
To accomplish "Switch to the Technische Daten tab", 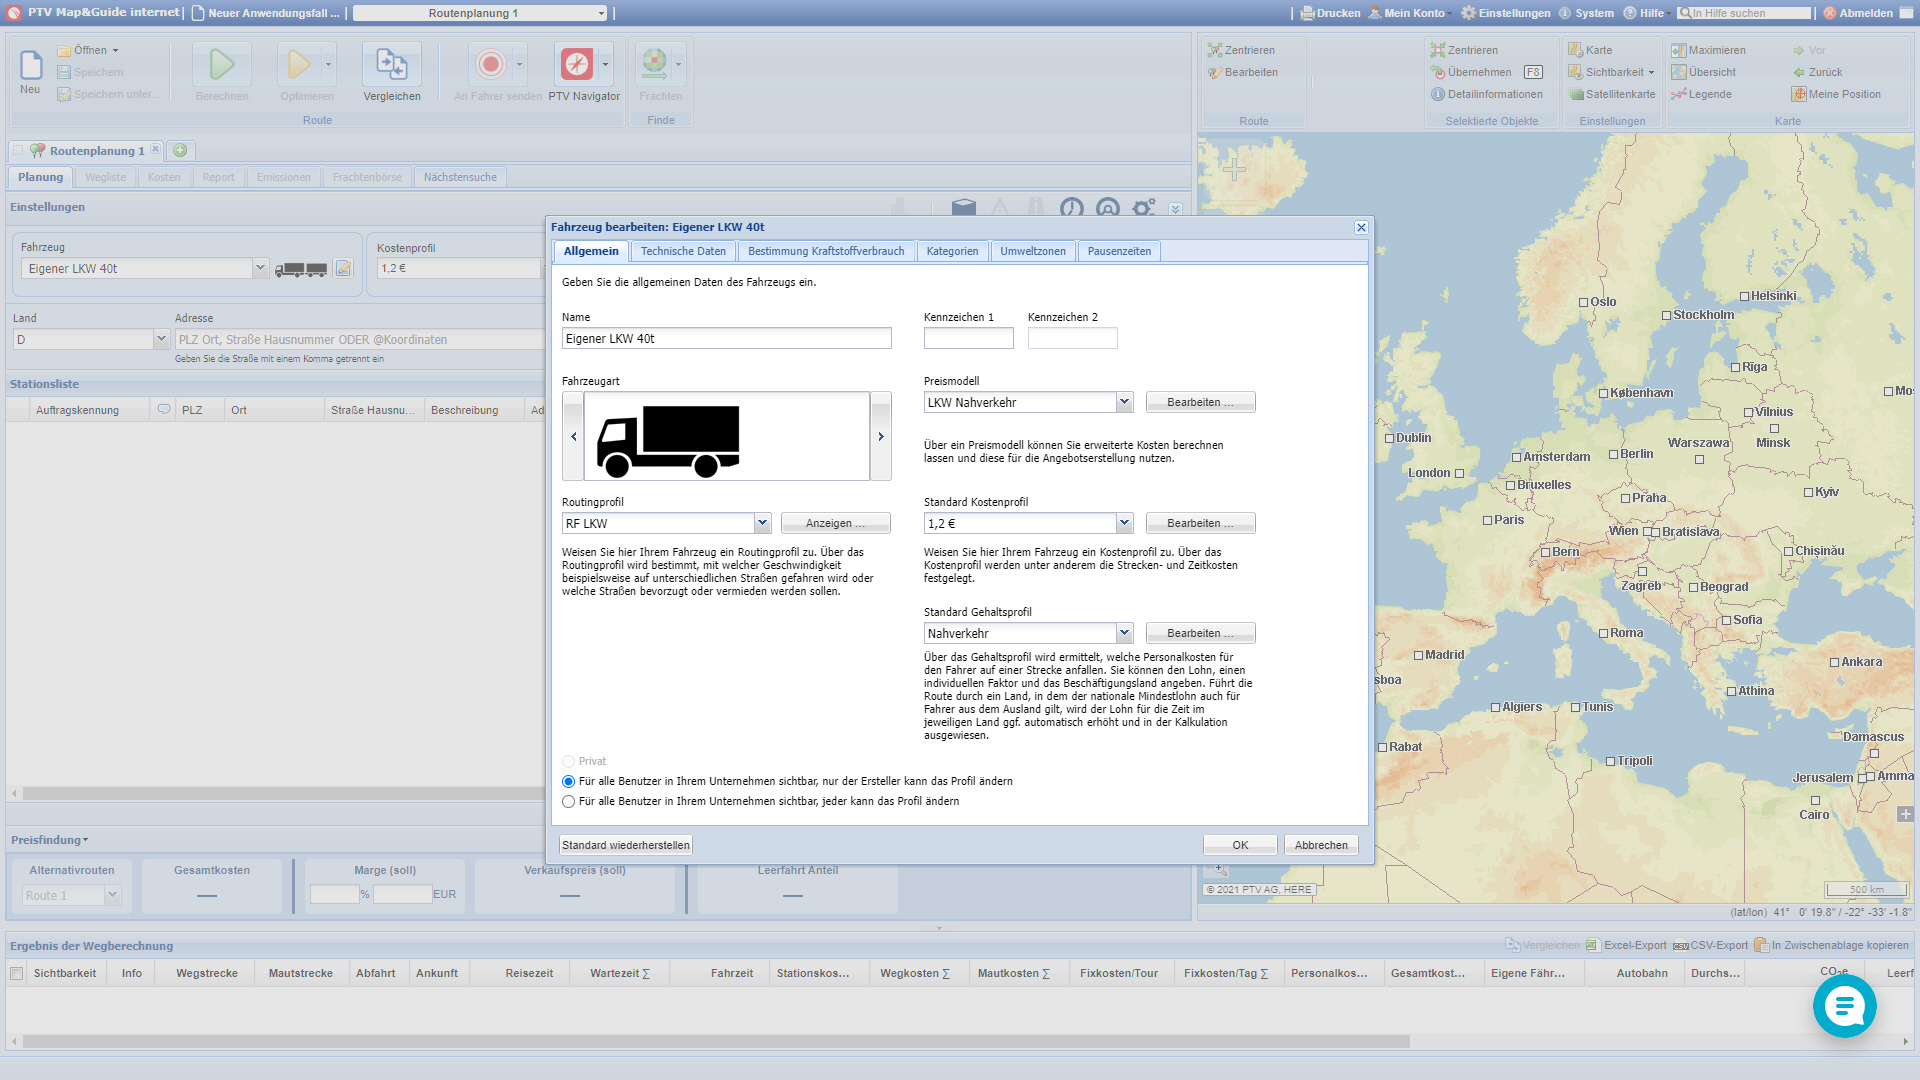I will (x=683, y=251).
